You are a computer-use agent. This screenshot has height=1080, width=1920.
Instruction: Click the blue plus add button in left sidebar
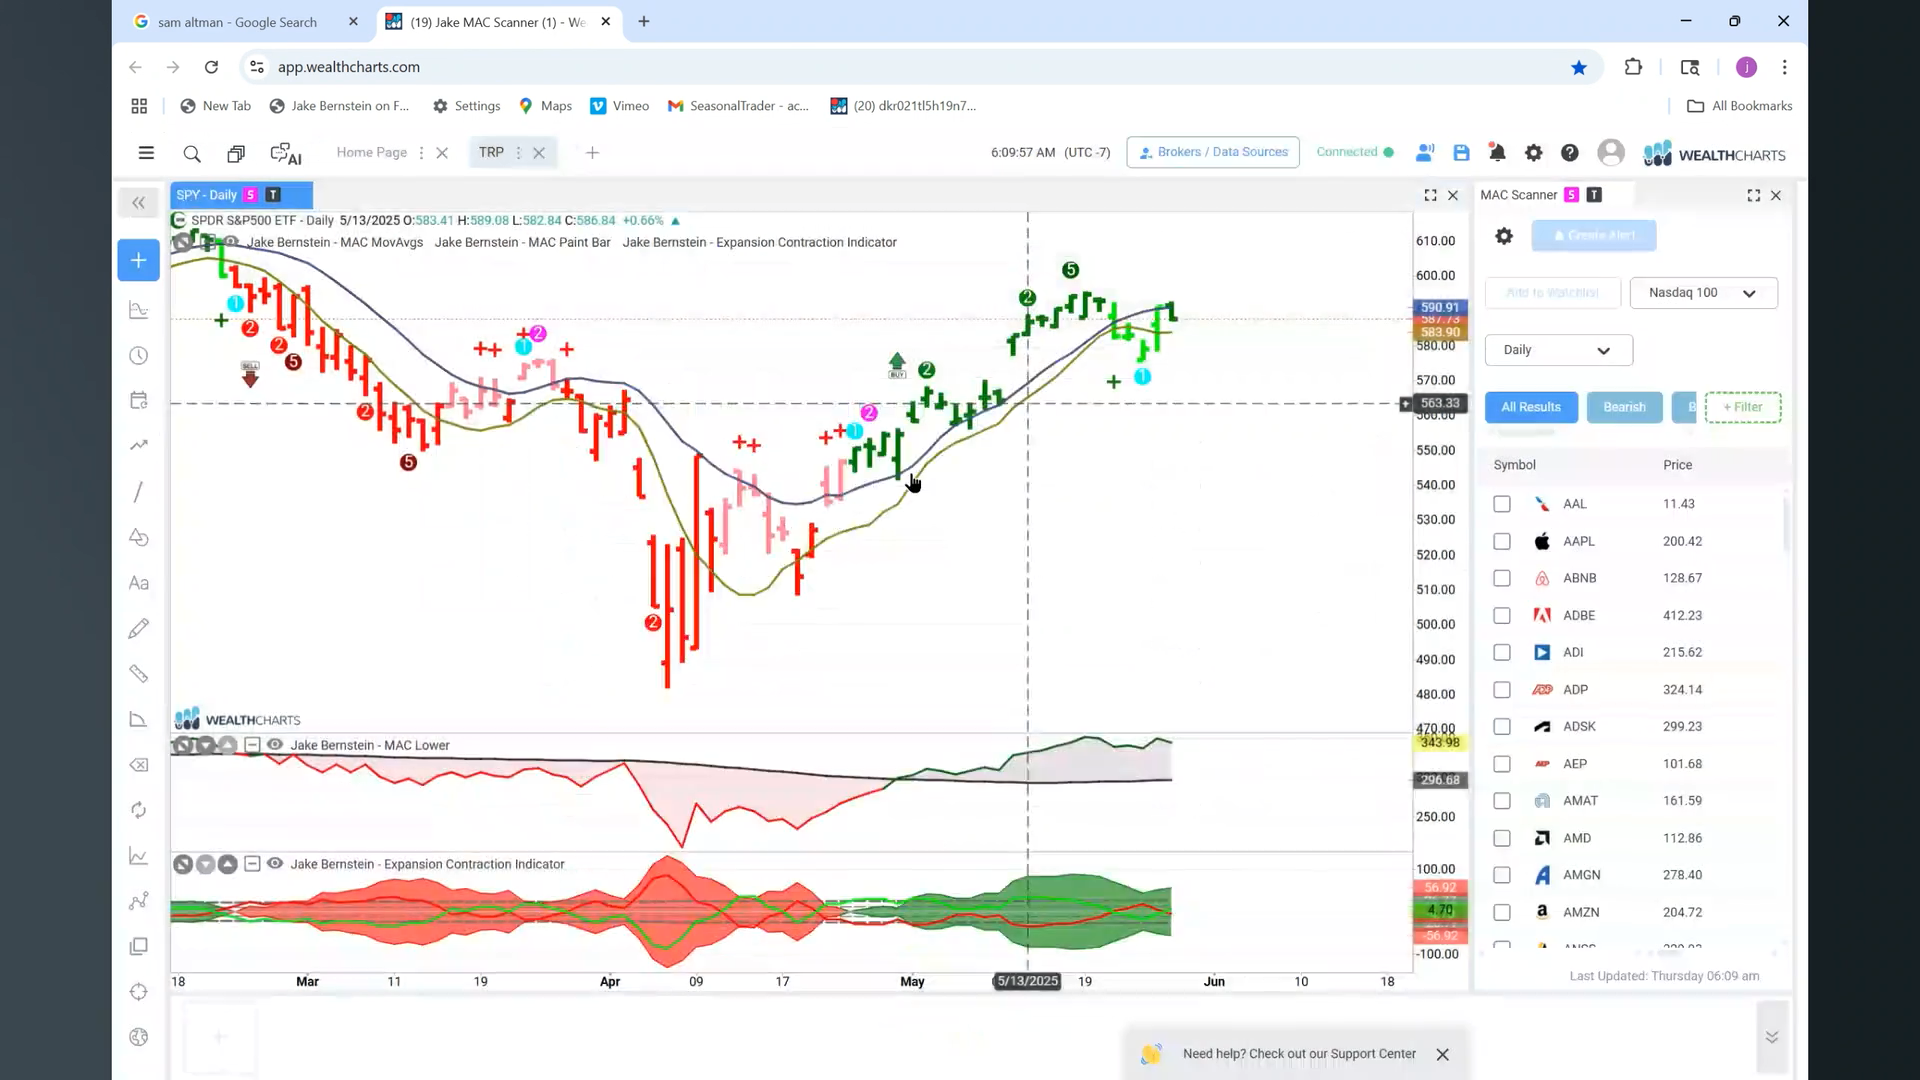139,260
